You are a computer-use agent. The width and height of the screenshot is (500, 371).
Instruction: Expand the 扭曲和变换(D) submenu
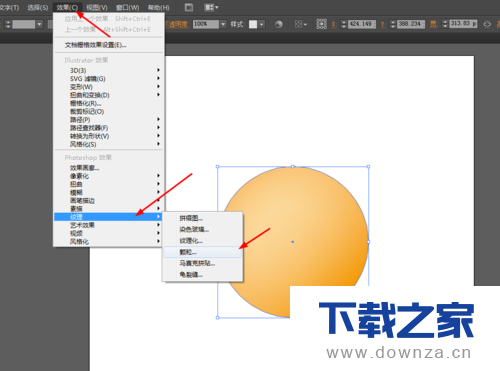pyautogui.click(x=109, y=95)
